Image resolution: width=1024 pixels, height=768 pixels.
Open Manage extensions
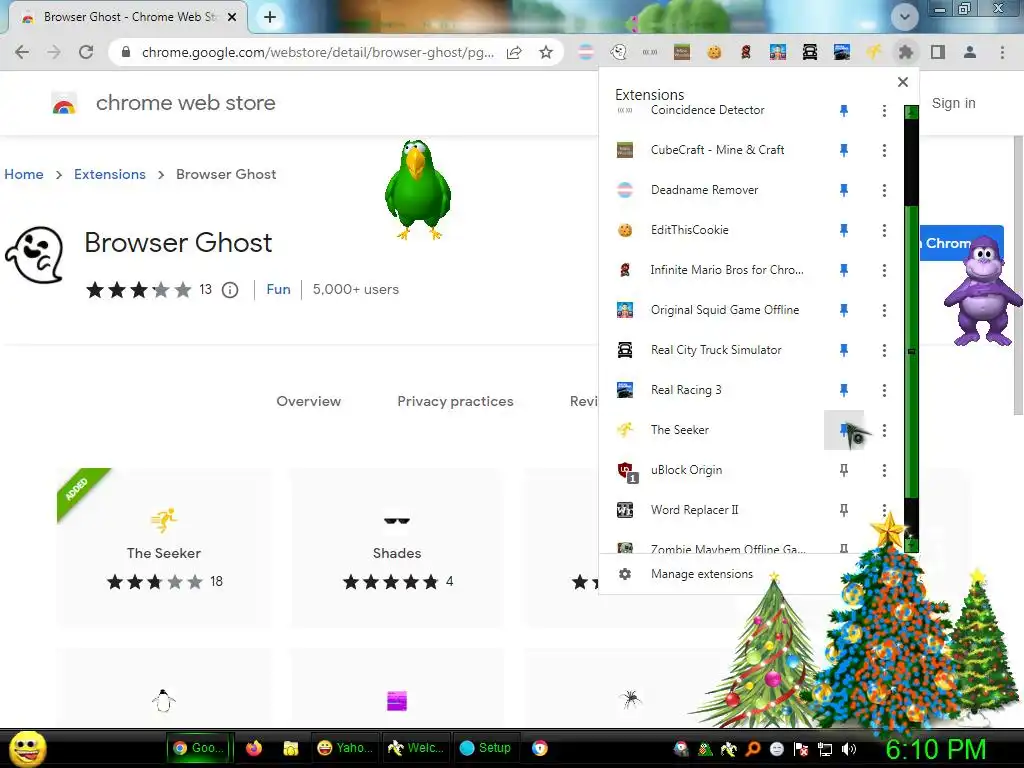point(701,574)
